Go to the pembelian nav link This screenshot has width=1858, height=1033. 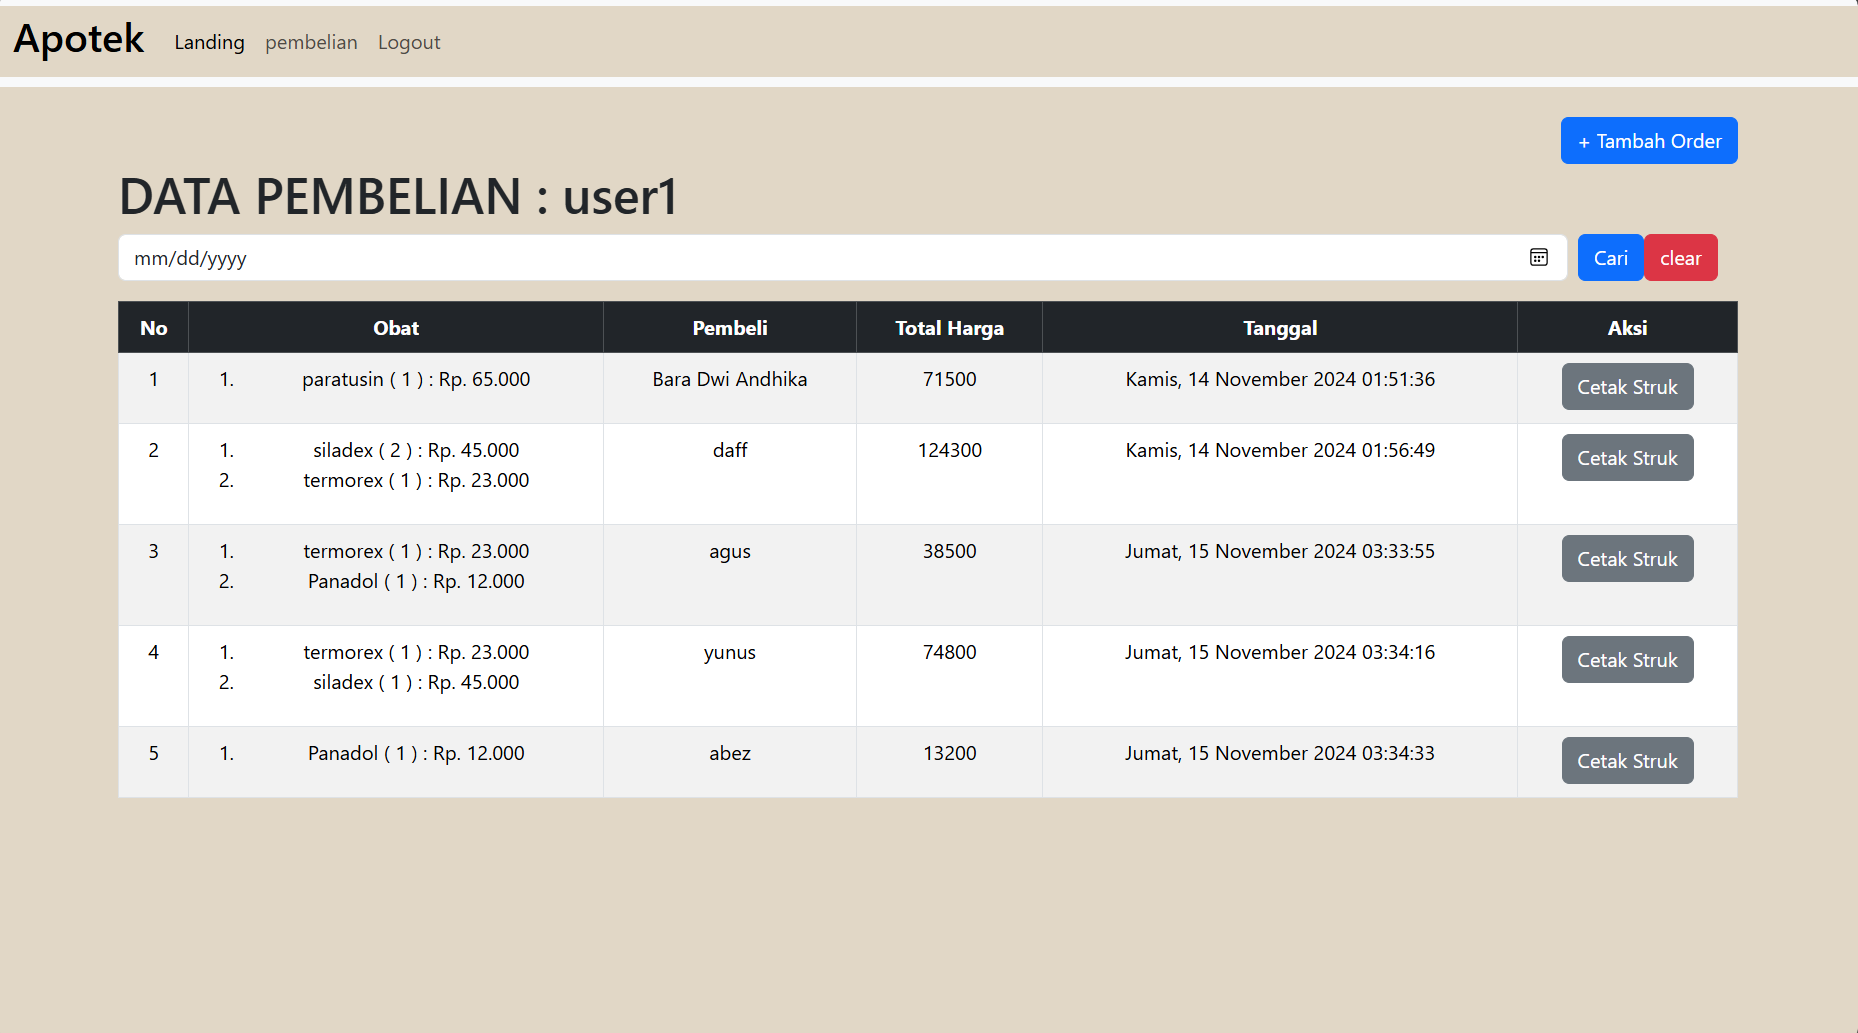tap(311, 42)
